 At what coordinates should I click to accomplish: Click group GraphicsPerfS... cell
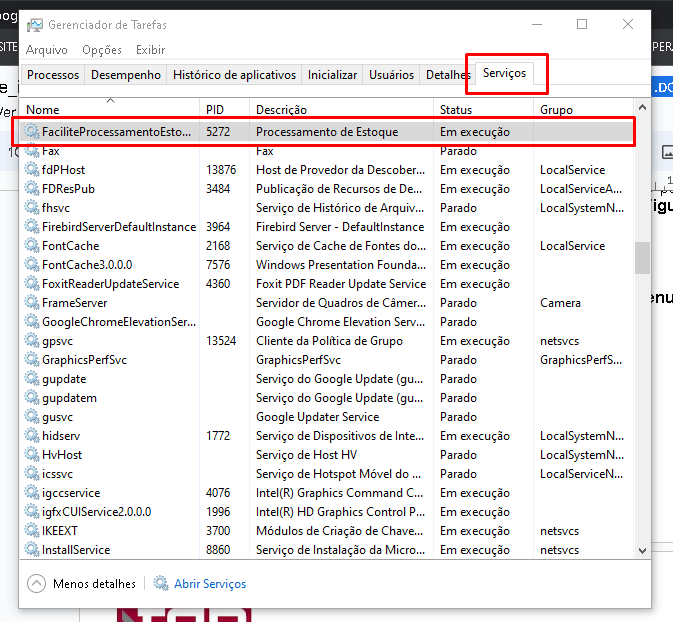tap(581, 360)
